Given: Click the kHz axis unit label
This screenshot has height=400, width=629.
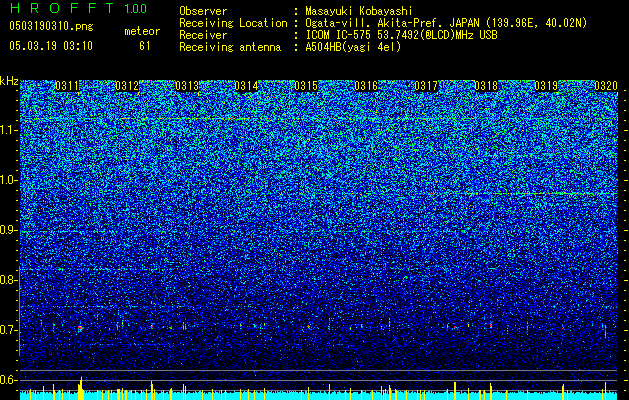Looking at the screenshot, I should coord(9,81).
